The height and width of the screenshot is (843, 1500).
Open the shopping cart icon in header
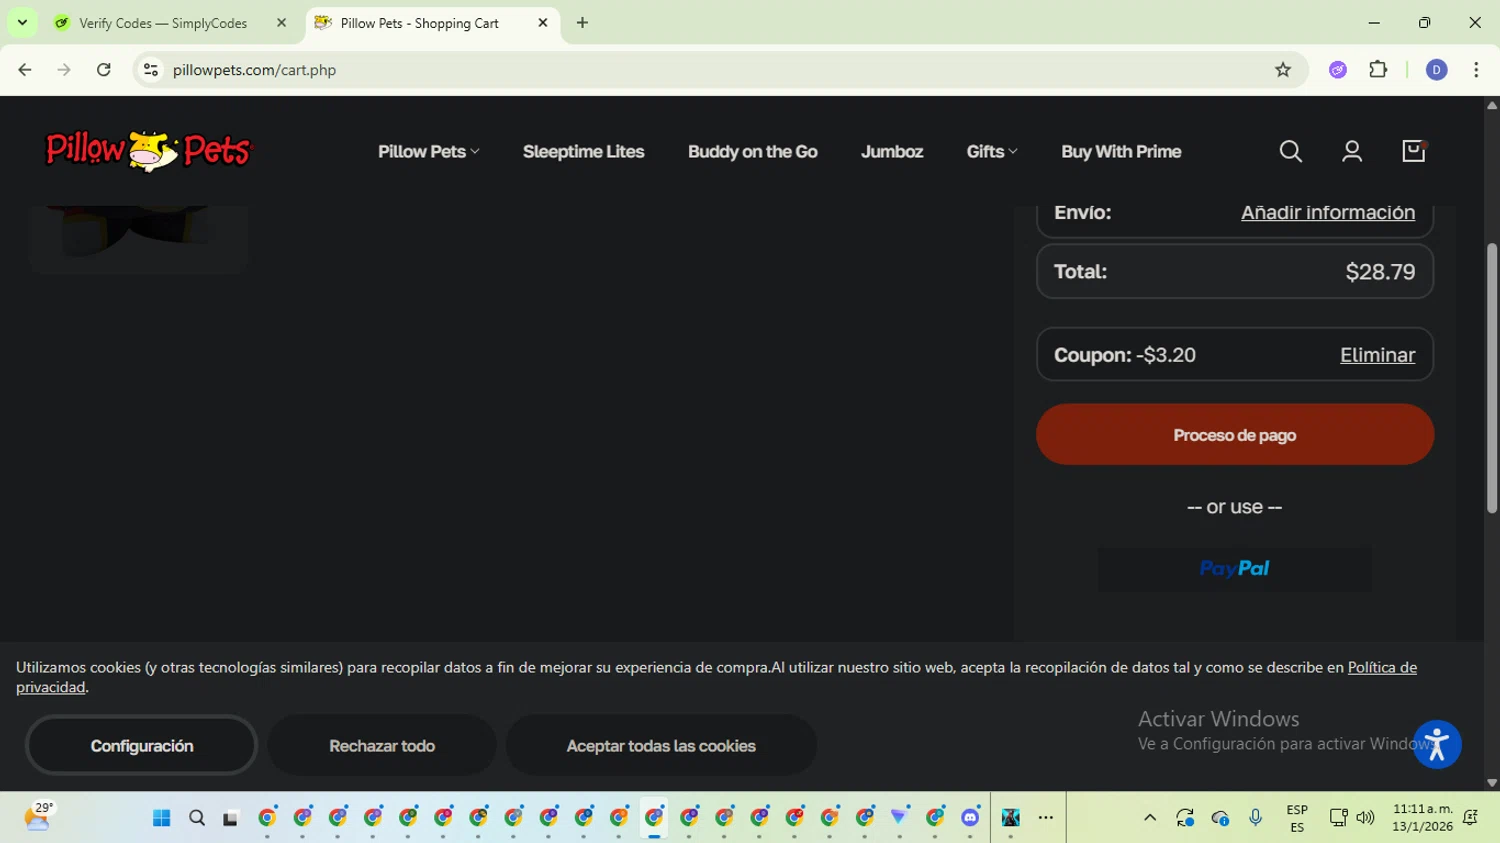click(x=1414, y=151)
